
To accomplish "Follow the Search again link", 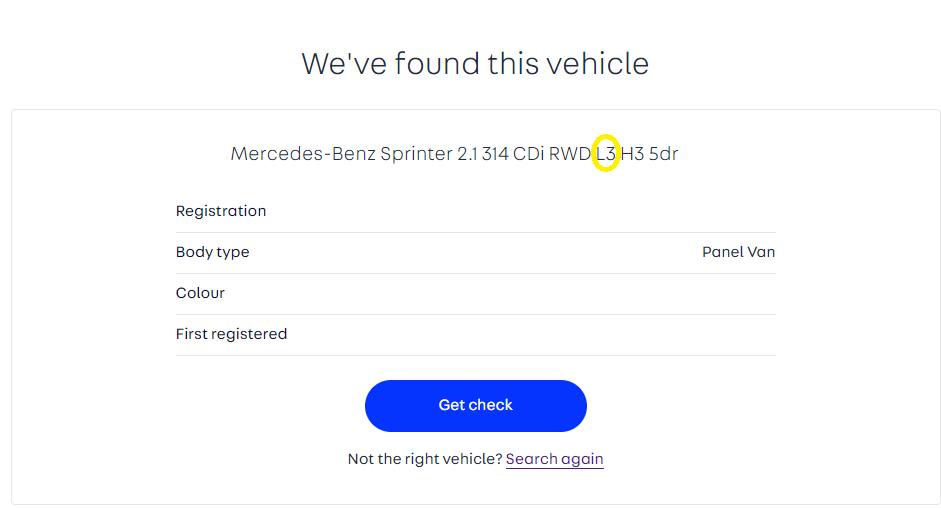I will [x=554, y=459].
